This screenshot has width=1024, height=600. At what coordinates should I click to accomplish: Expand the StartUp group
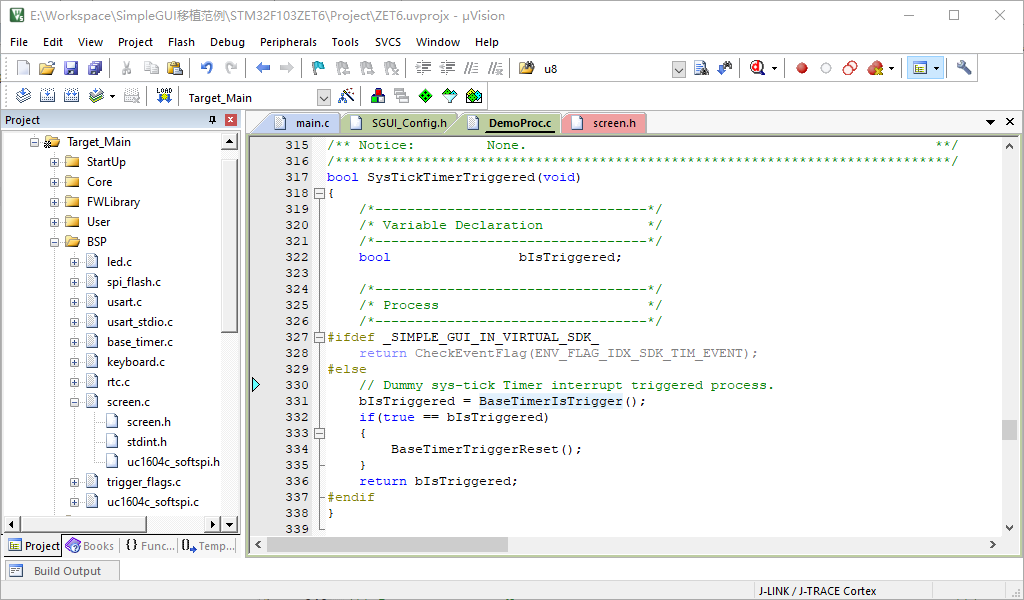pos(55,162)
